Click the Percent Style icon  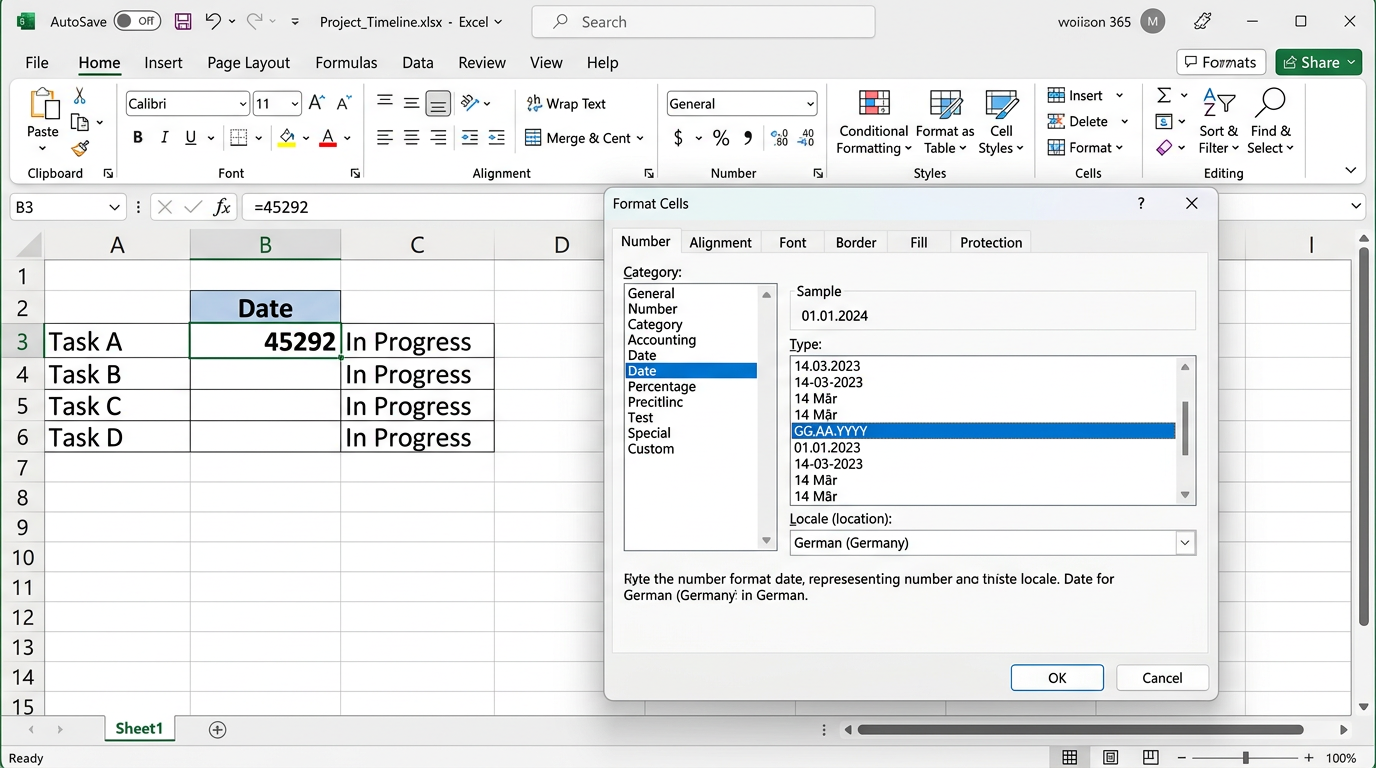(x=721, y=138)
